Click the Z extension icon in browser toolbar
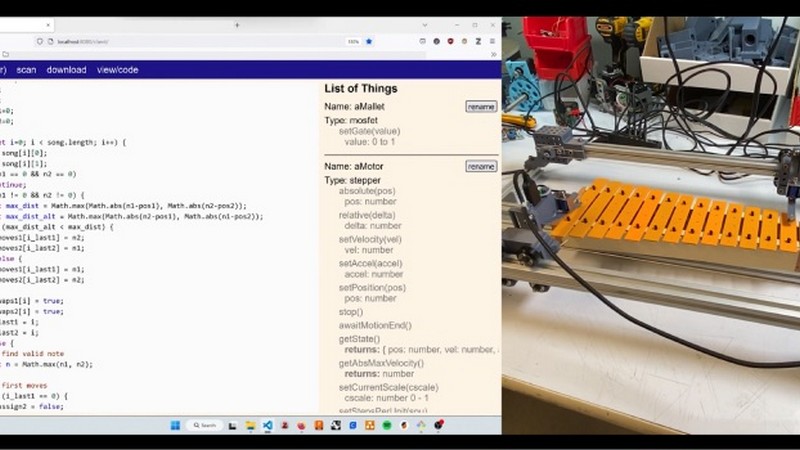Viewport: 800px width, 450px height. (478, 41)
